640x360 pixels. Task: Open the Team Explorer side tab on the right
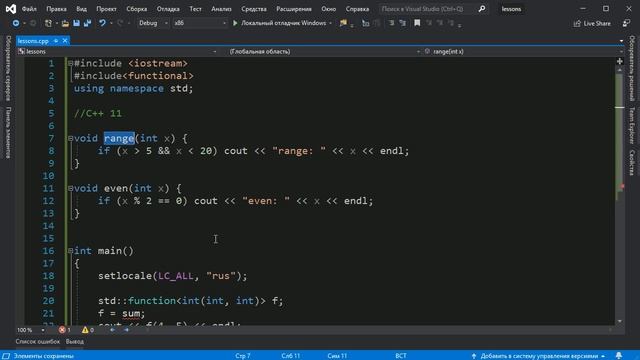(x=631, y=125)
